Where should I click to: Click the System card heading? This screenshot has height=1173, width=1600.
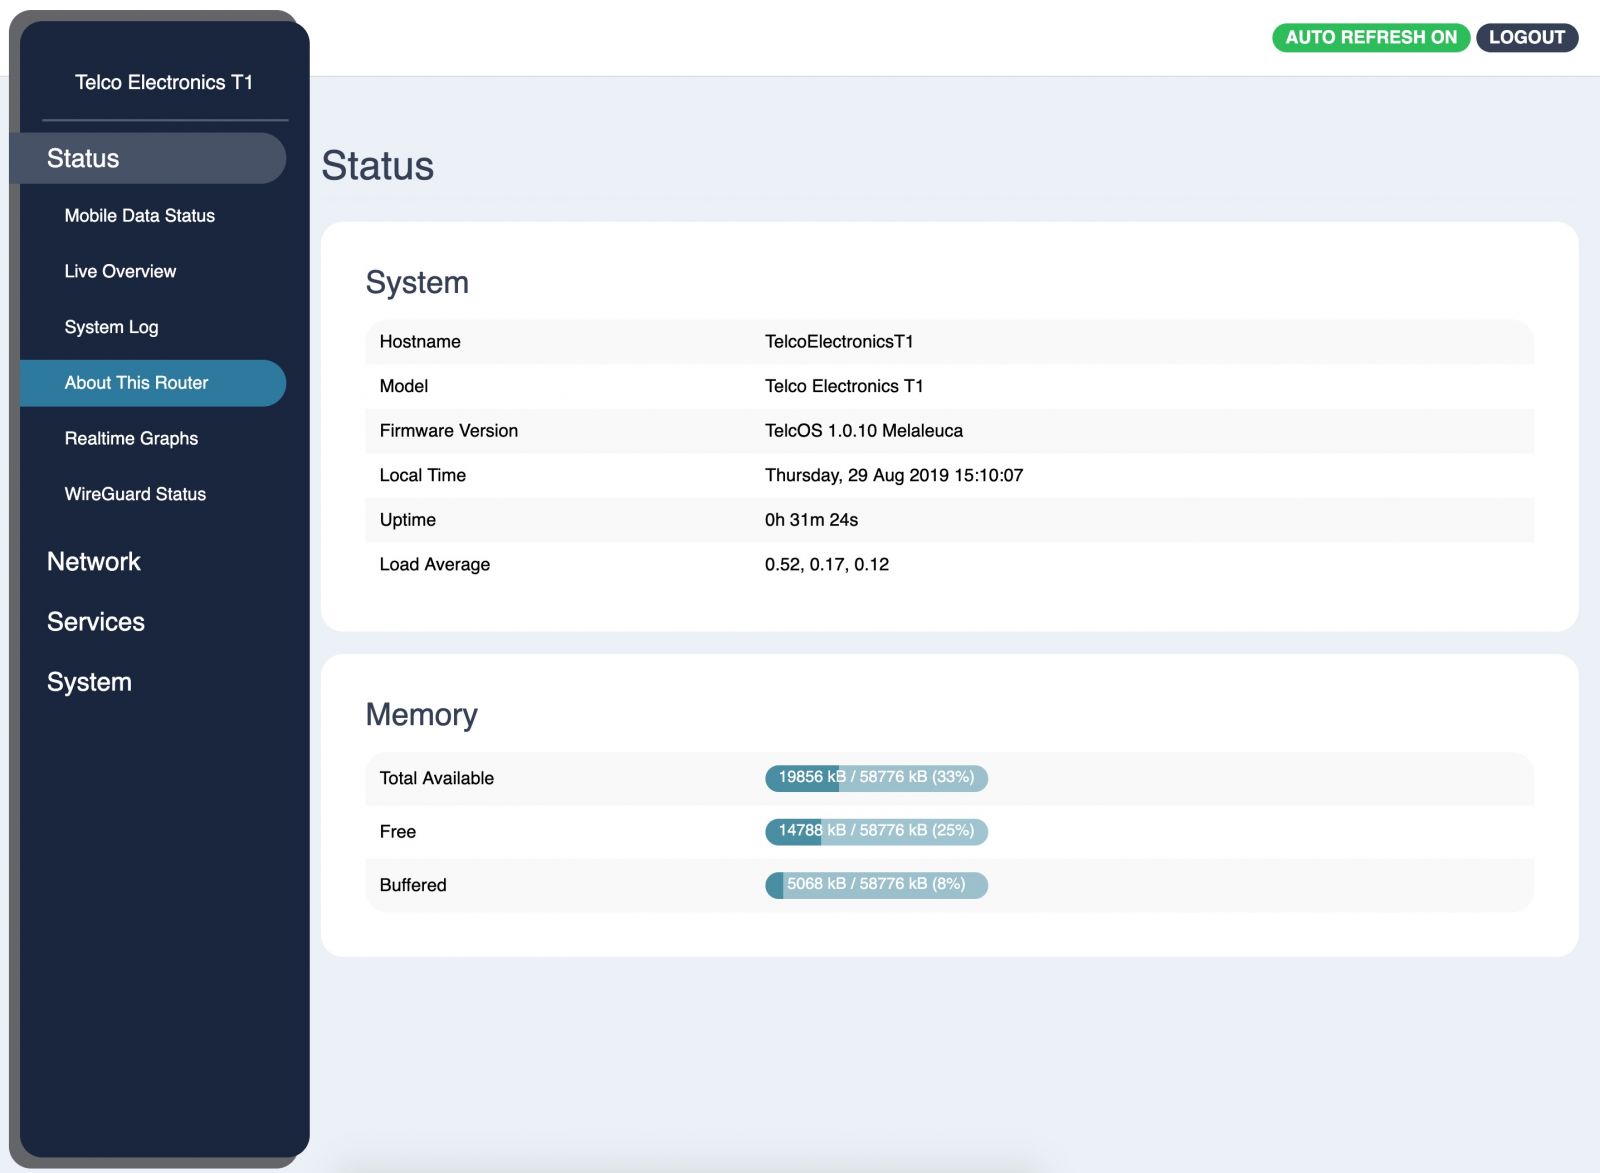point(417,282)
